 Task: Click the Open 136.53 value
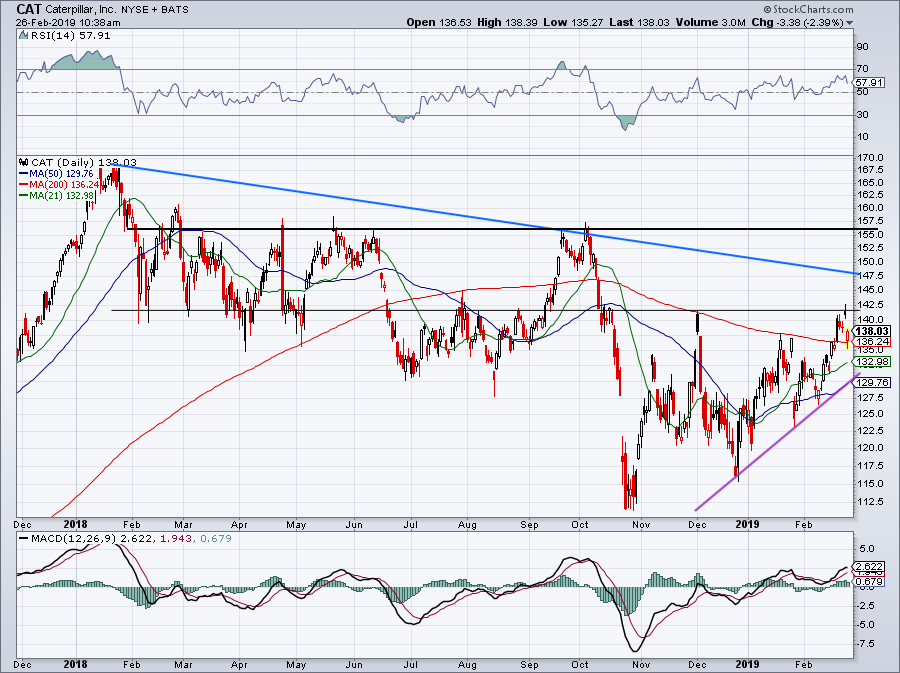pos(439,22)
